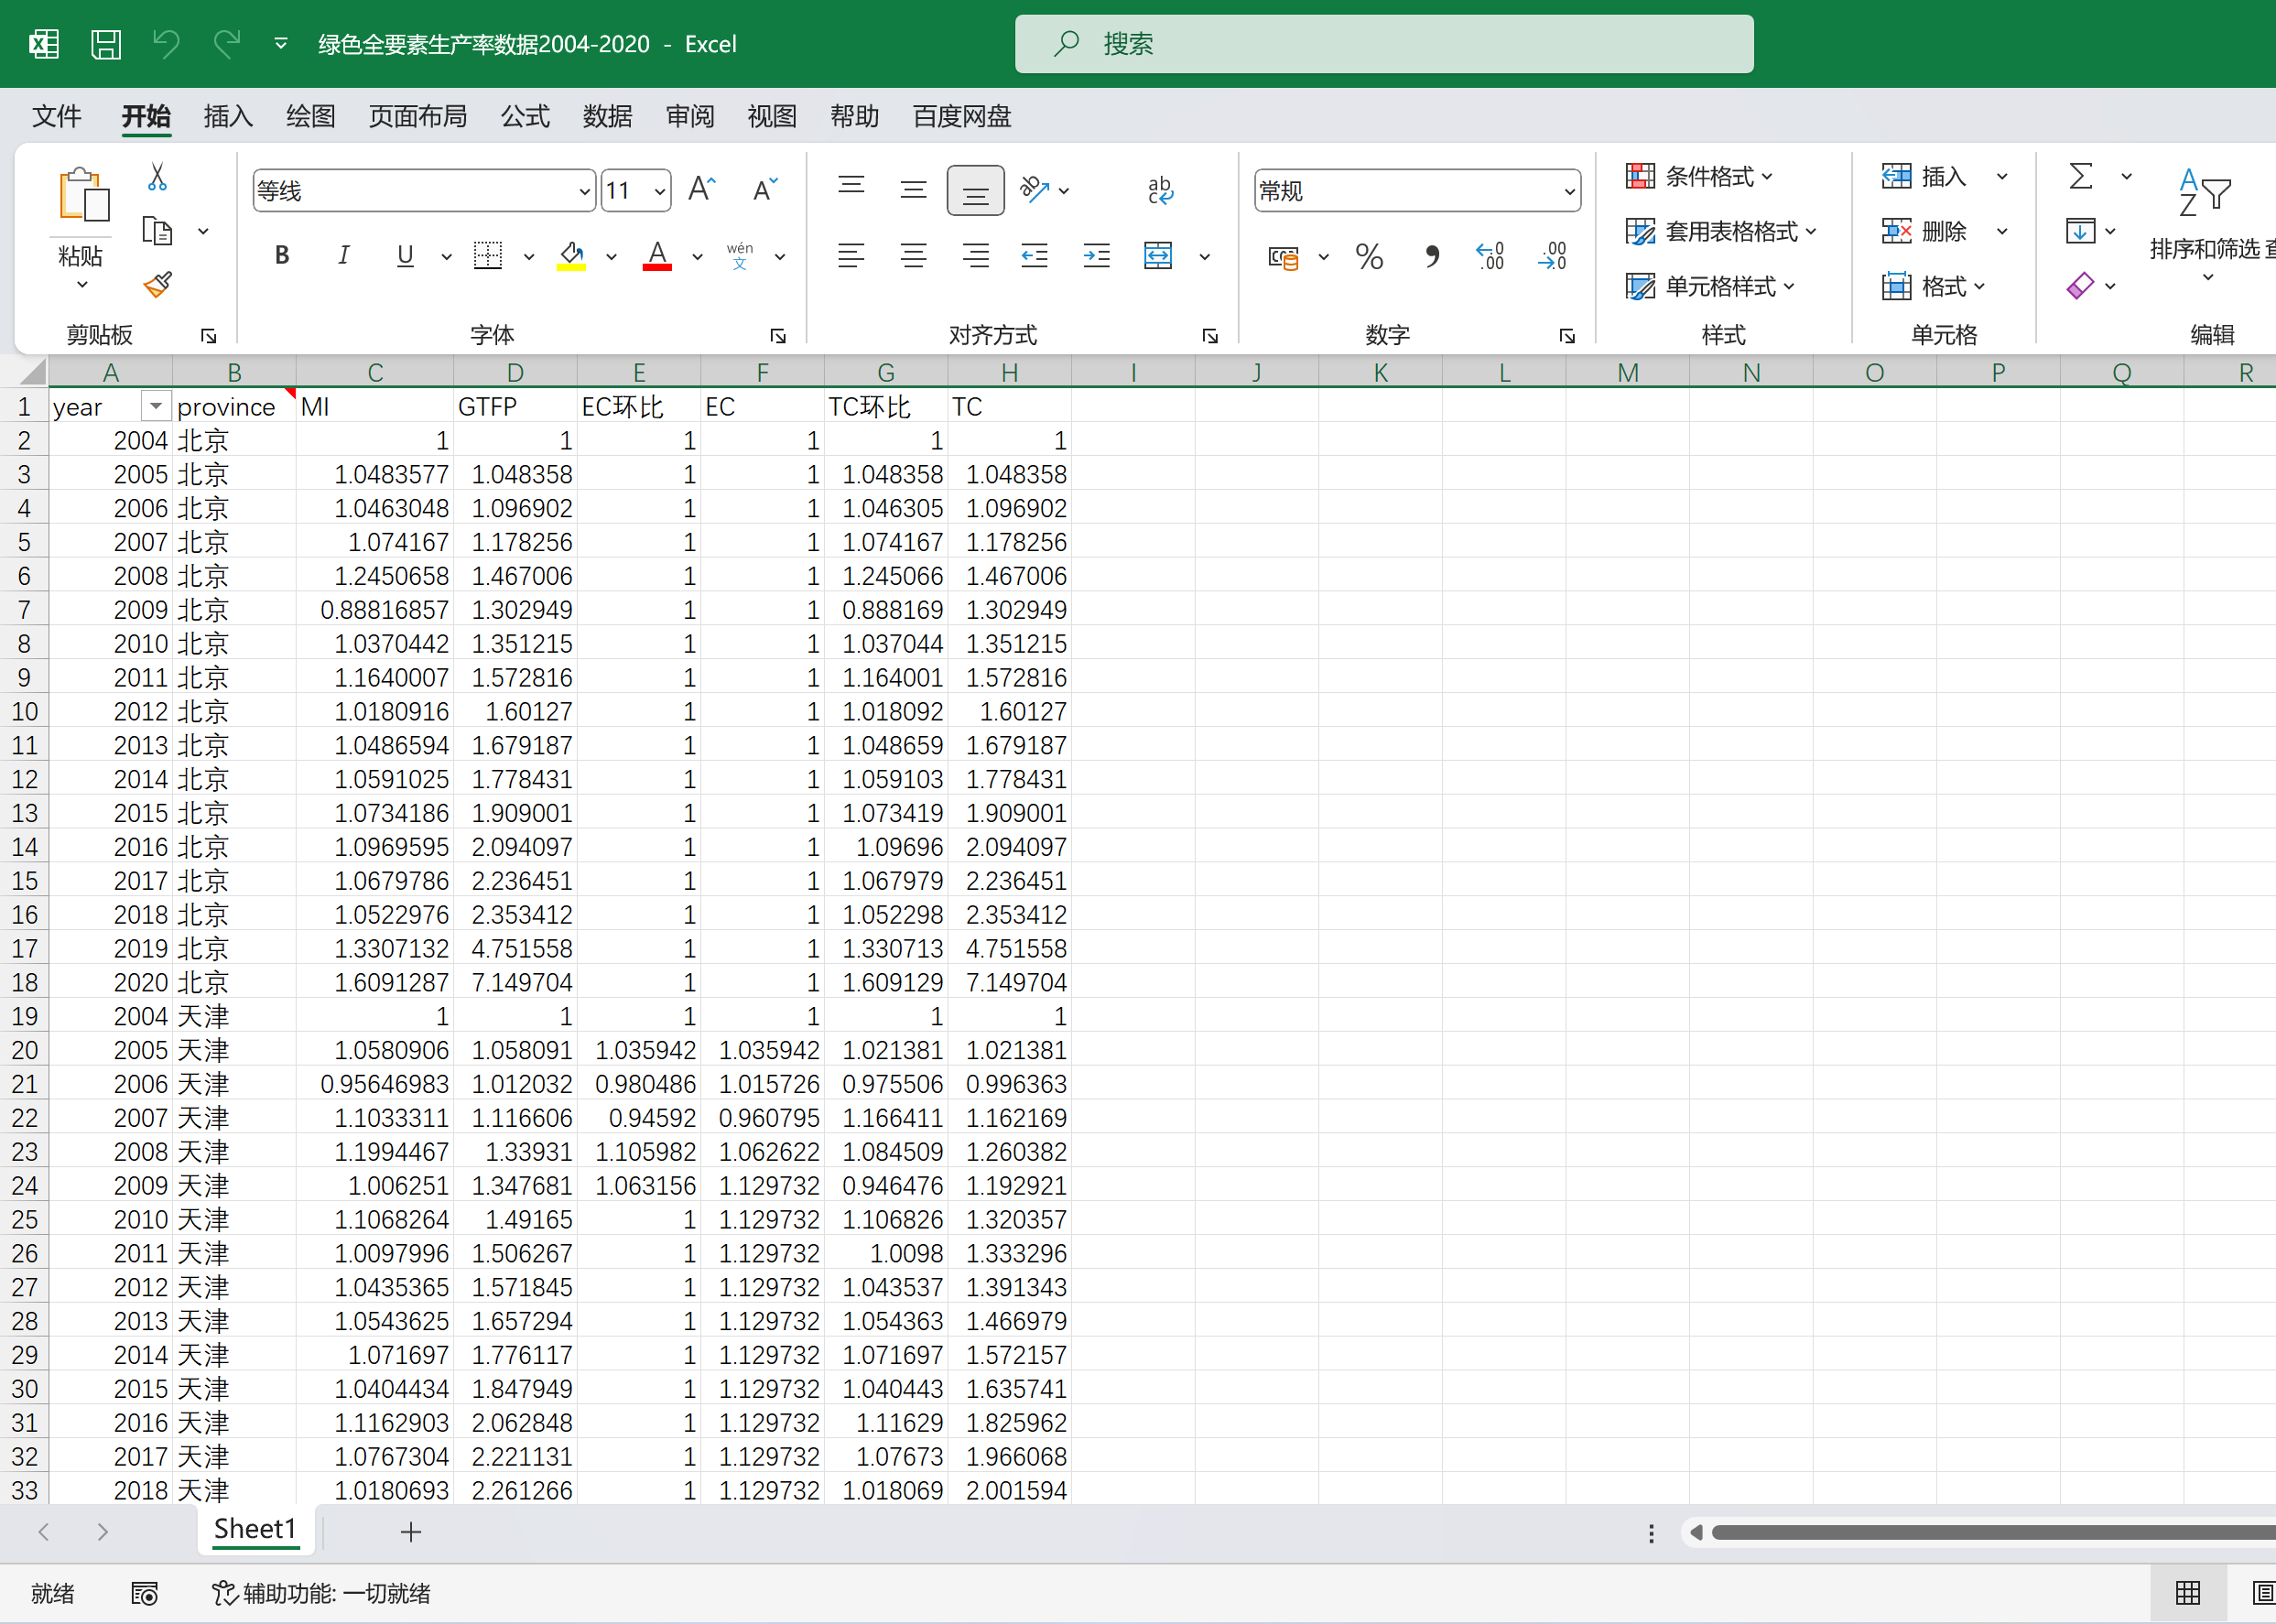Toggle Italic formatting

click(x=343, y=256)
